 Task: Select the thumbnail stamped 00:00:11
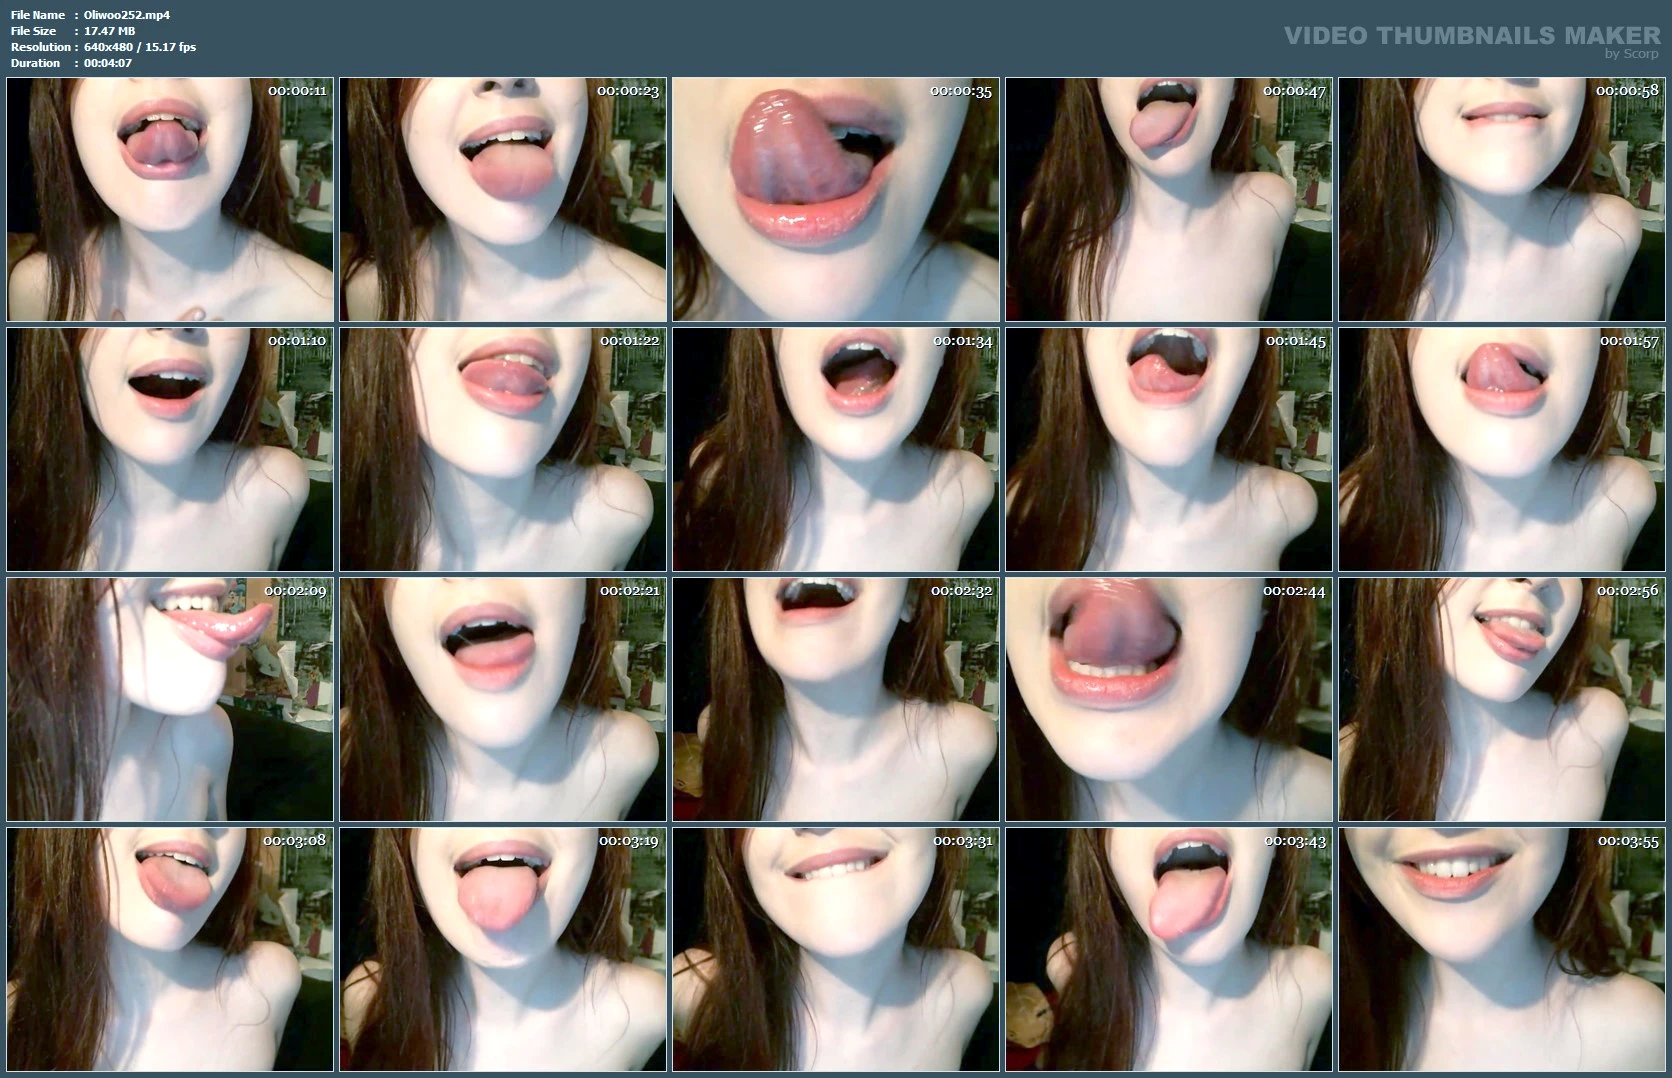pyautogui.click(x=170, y=199)
